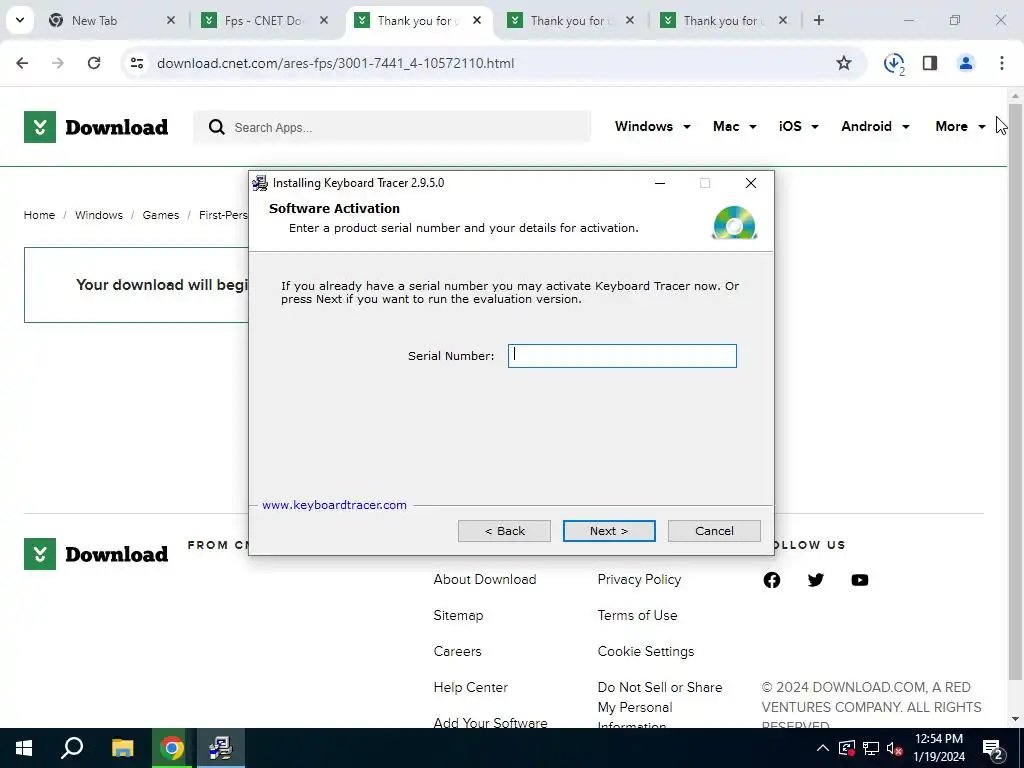The width and height of the screenshot is (1024, 768).
Task: Open File Explorer from taskbar
Action: click(x=122, y=748)
